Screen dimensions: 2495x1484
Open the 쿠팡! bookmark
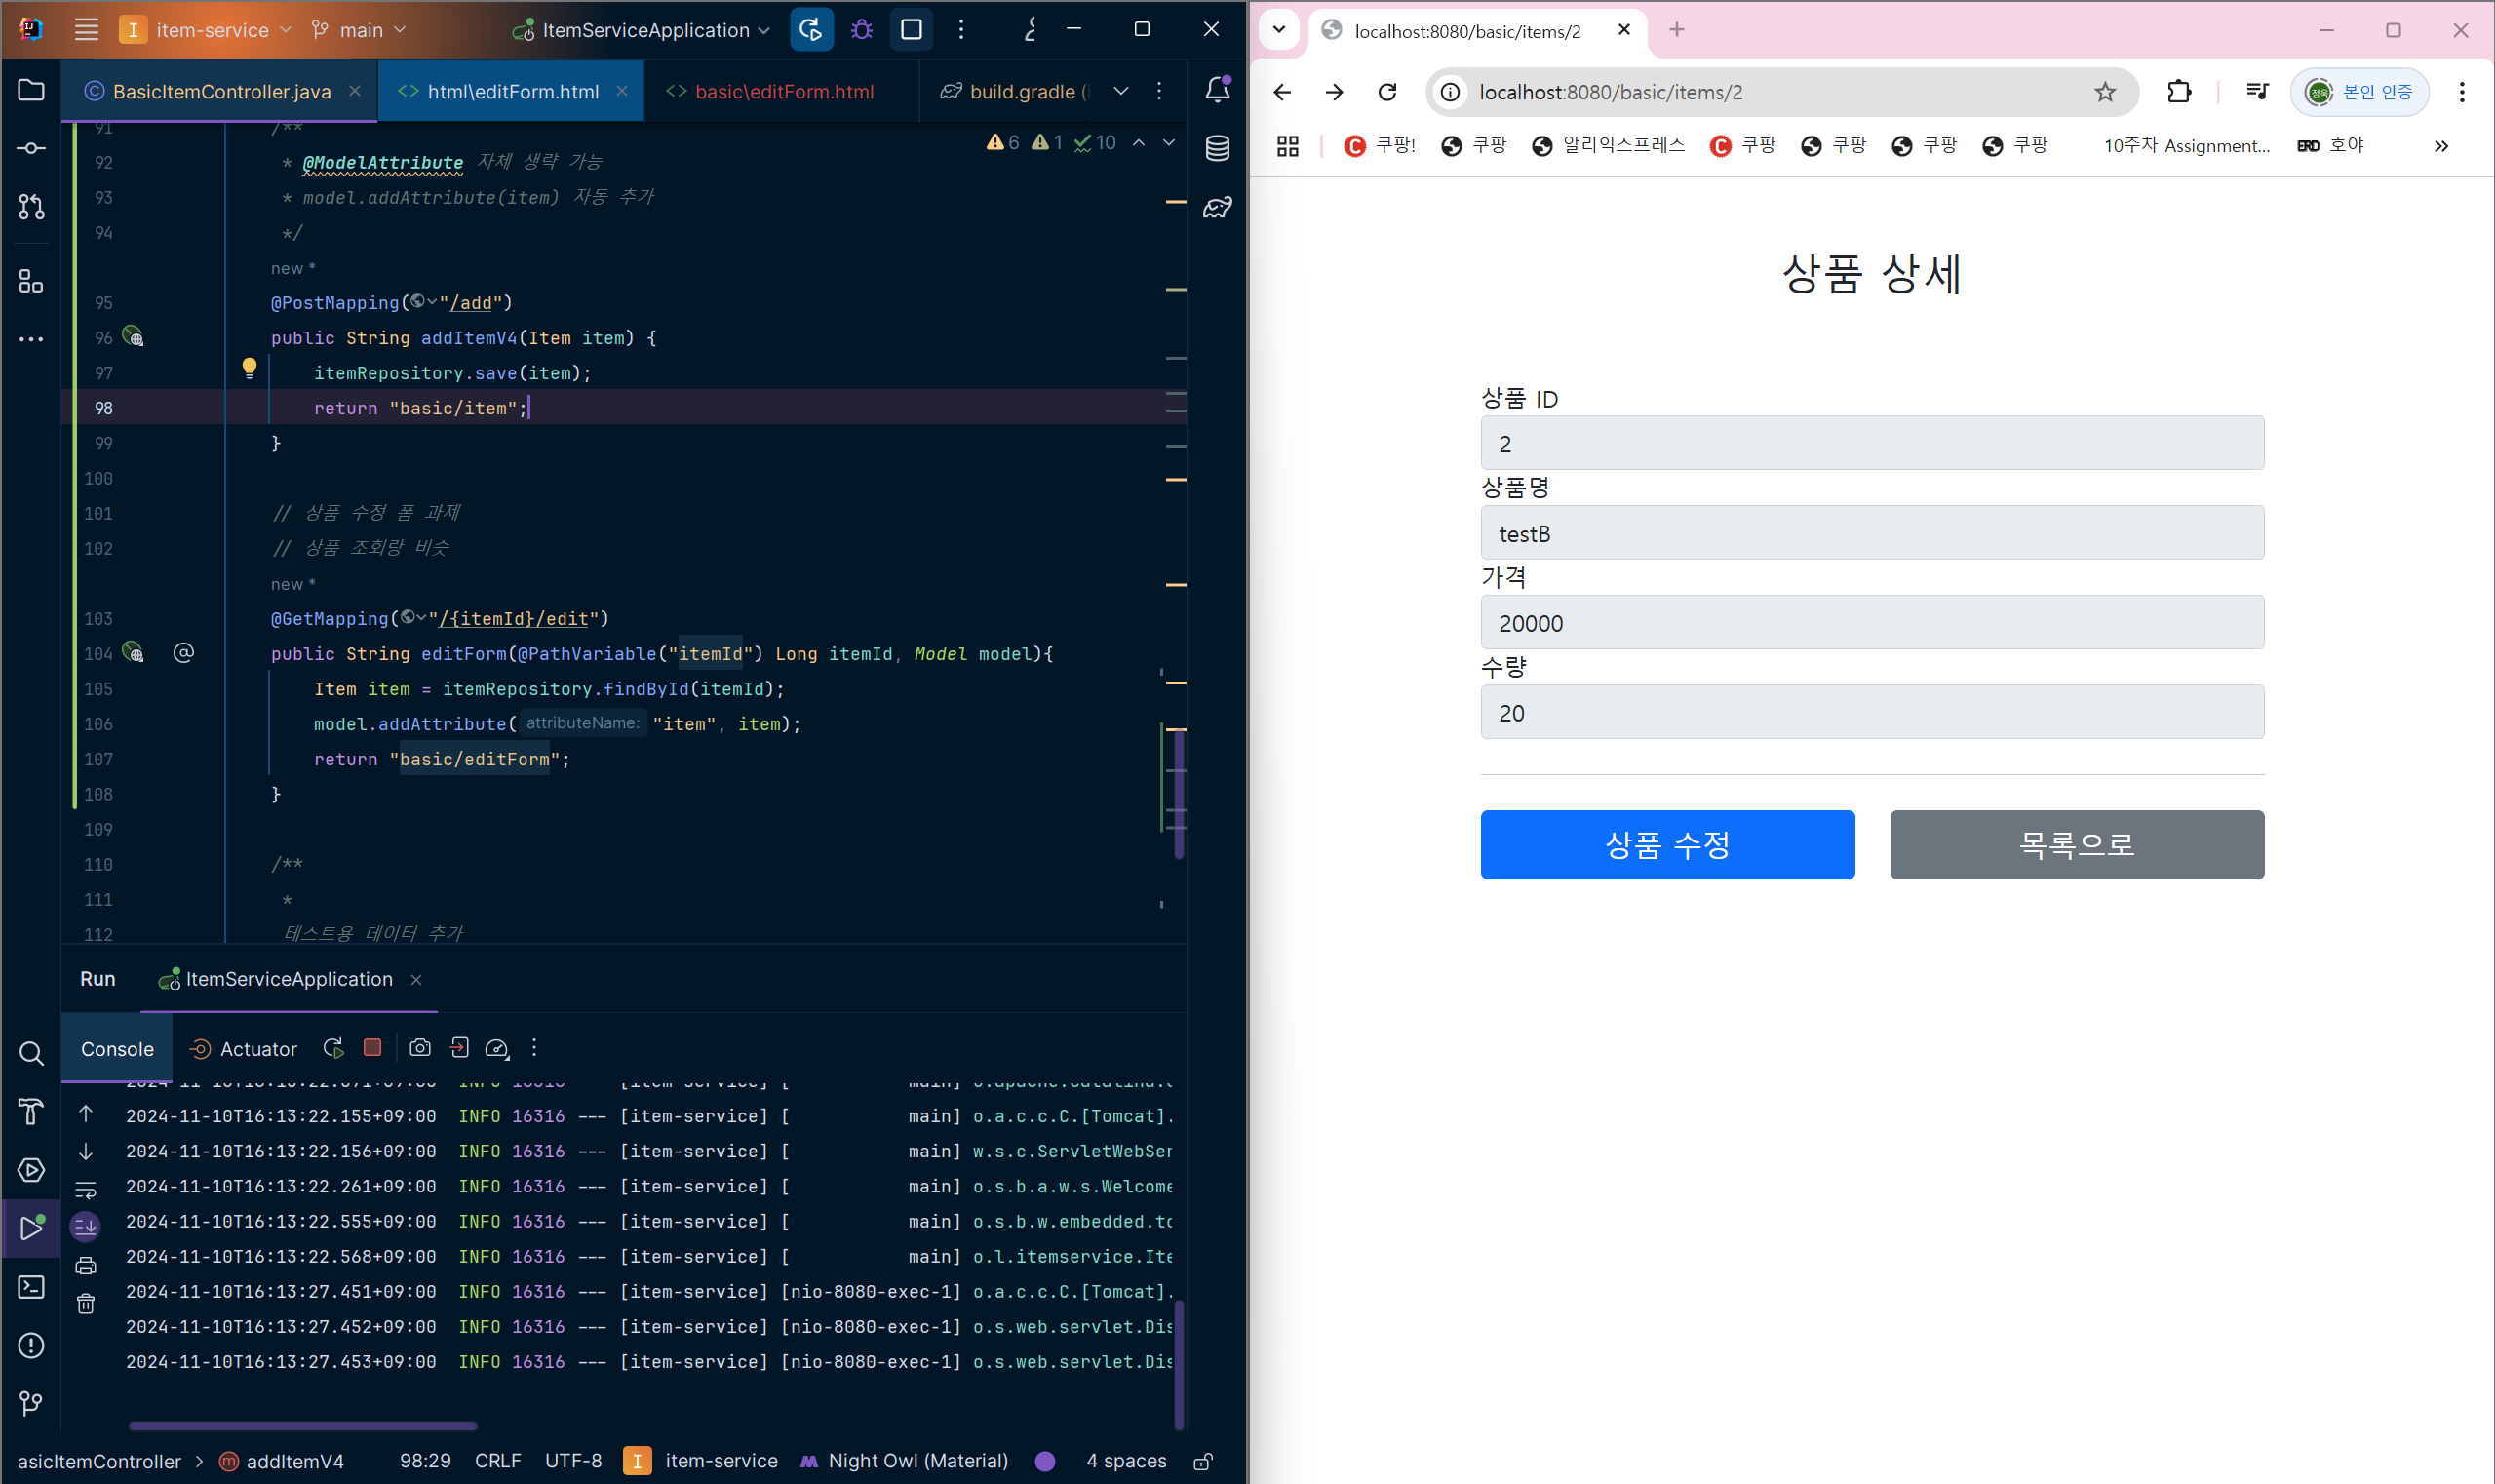point(1380,146)
